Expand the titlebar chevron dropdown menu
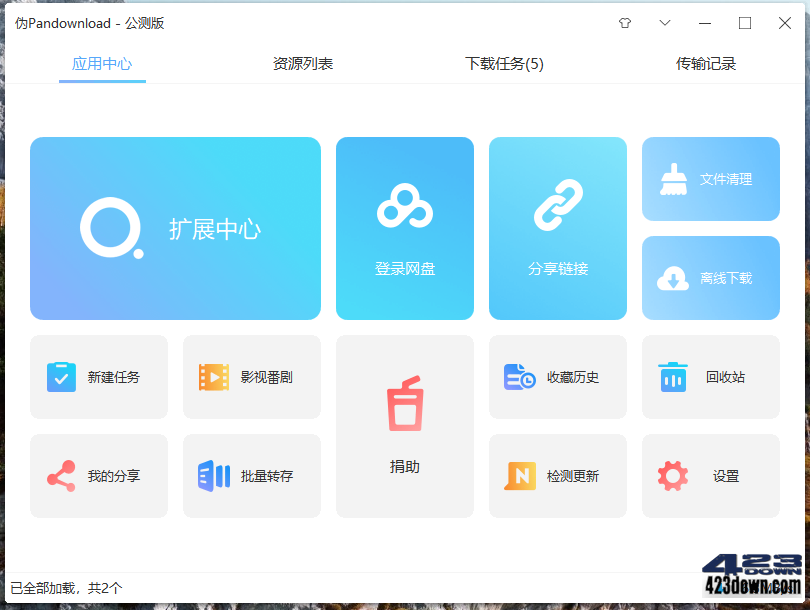 coord(664,22)
